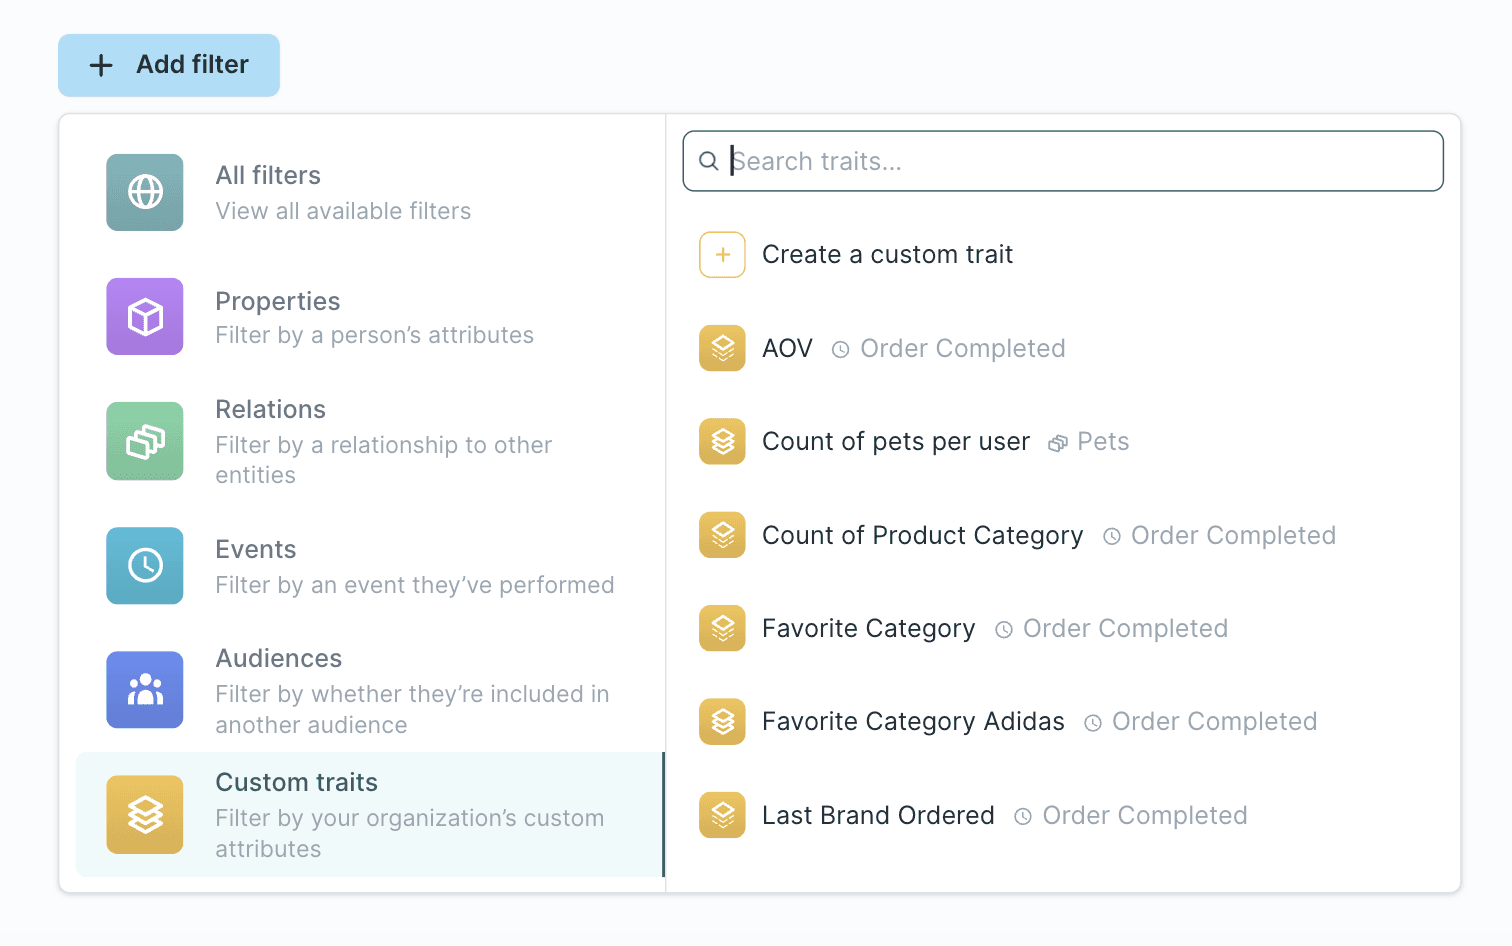
Task: Select the AOV custom trait
Action: pos(787,348)
